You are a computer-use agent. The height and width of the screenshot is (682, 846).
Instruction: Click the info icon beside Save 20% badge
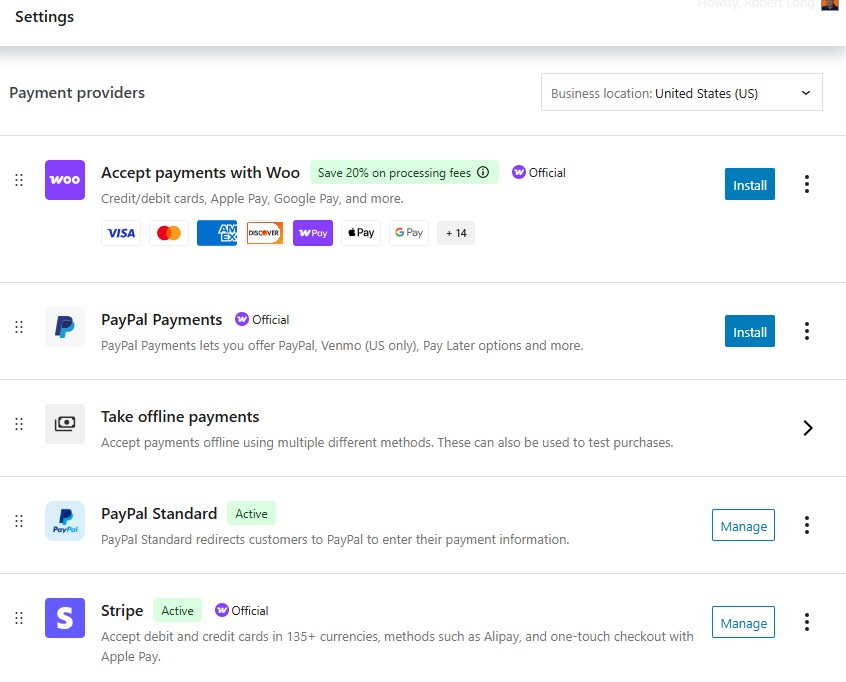482,172
